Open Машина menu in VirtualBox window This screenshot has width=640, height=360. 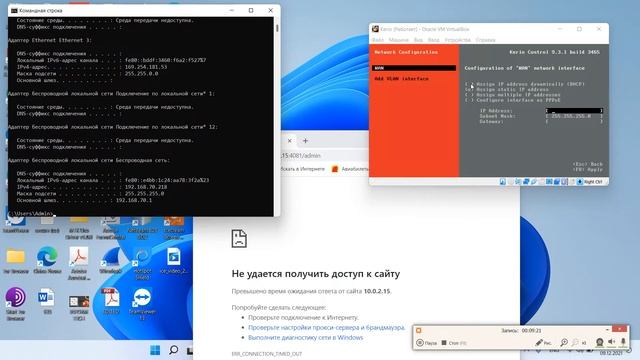coord(398,40)
